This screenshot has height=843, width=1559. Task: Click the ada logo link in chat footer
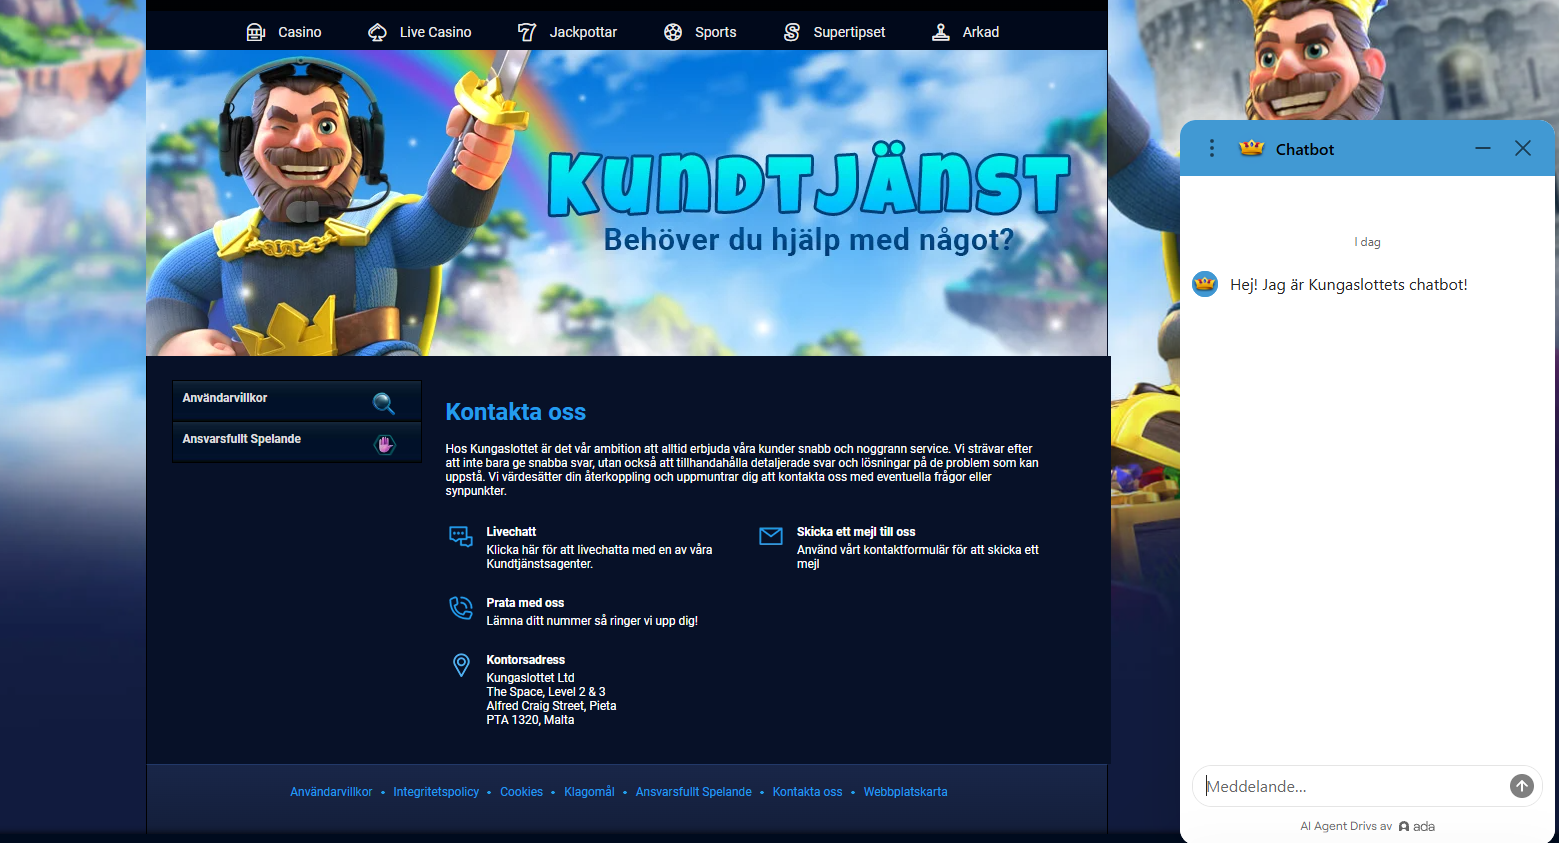pyautogui.click(x=1417, y=826)
